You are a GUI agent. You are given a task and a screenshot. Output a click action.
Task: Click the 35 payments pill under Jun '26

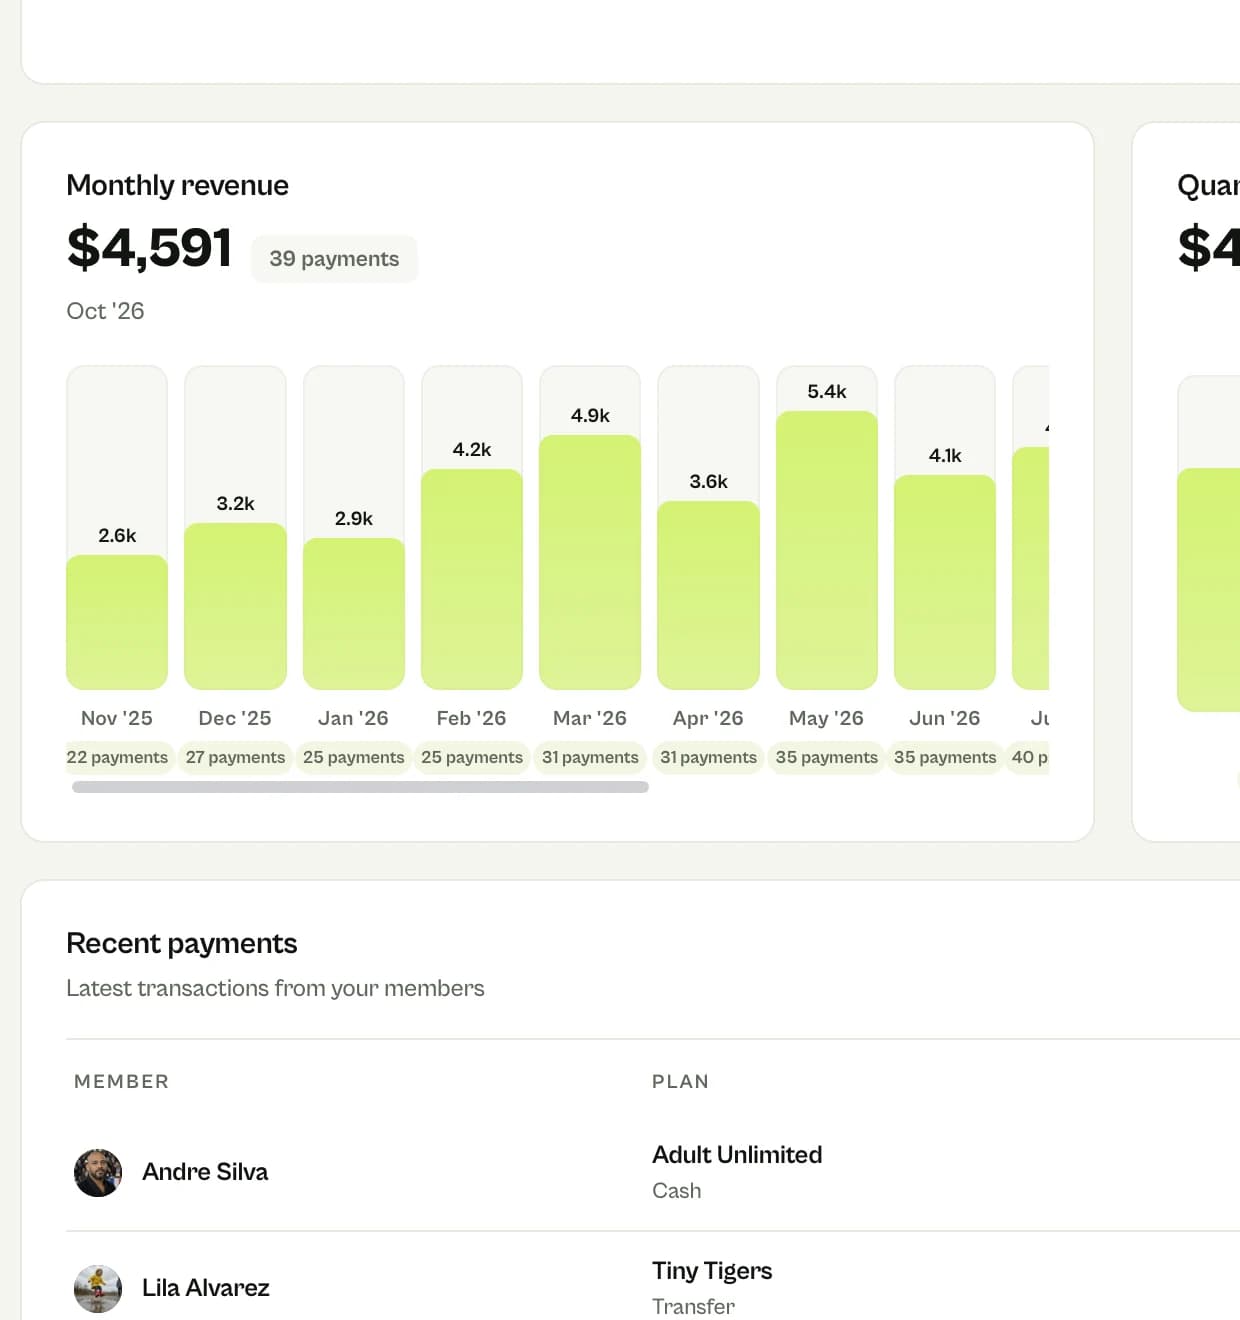945,757
